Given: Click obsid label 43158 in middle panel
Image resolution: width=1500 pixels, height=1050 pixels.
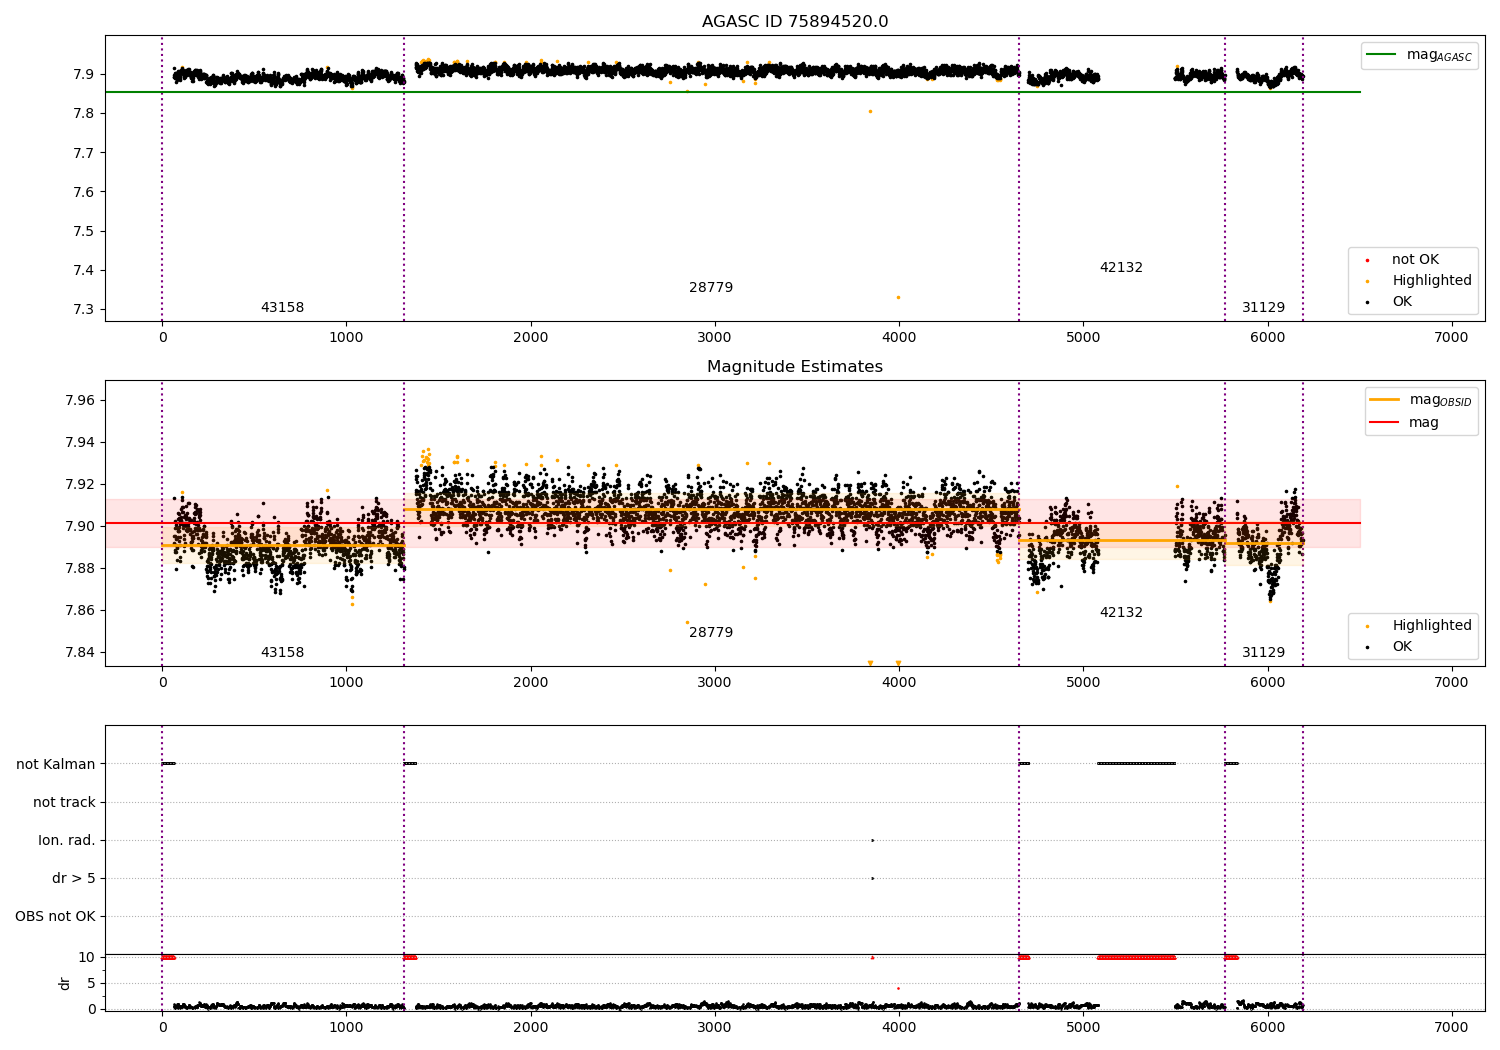Looking at the screenshot, I should click(282, 653).
